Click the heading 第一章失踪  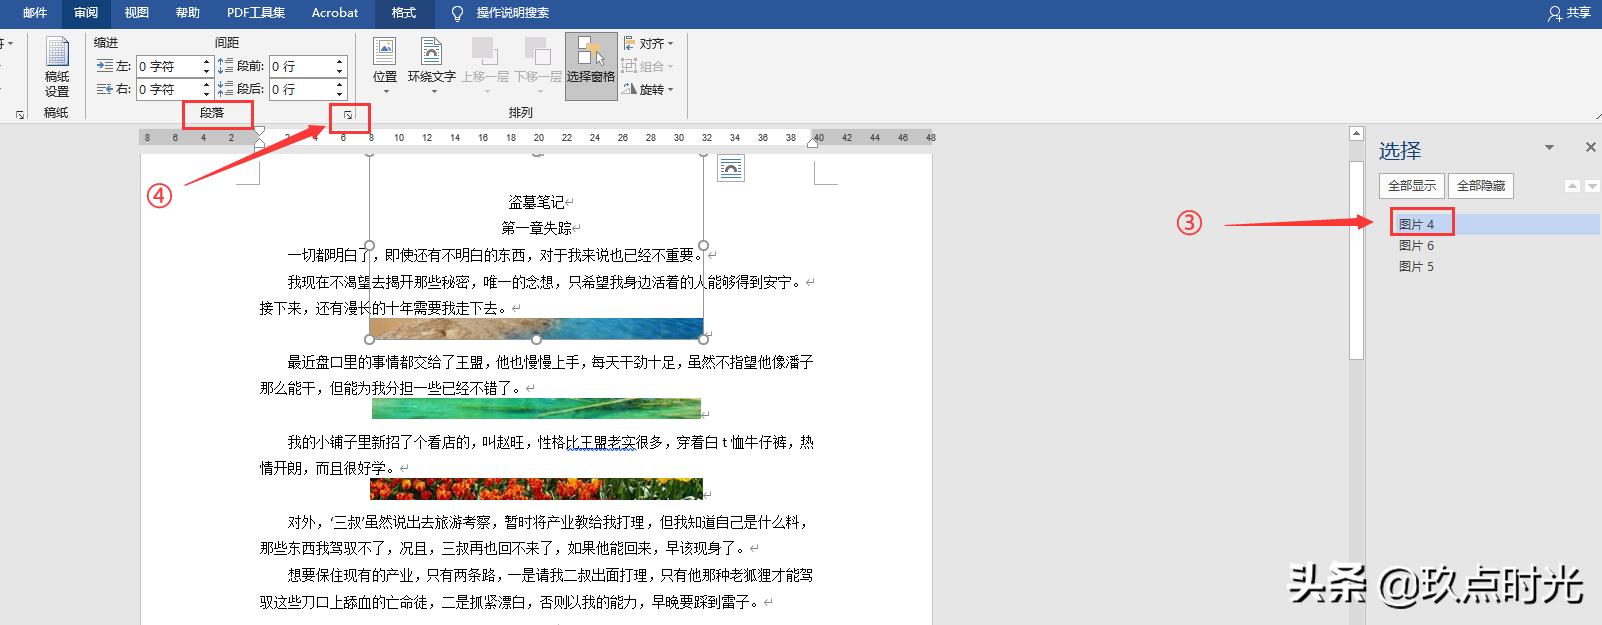536,228
